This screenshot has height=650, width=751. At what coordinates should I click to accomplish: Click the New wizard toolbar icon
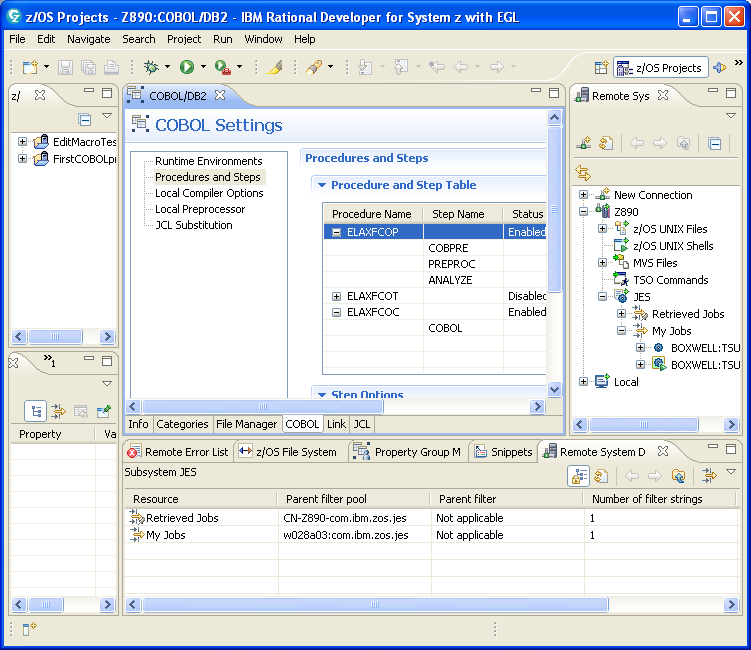pyautogui.click(x=30, y=67)
